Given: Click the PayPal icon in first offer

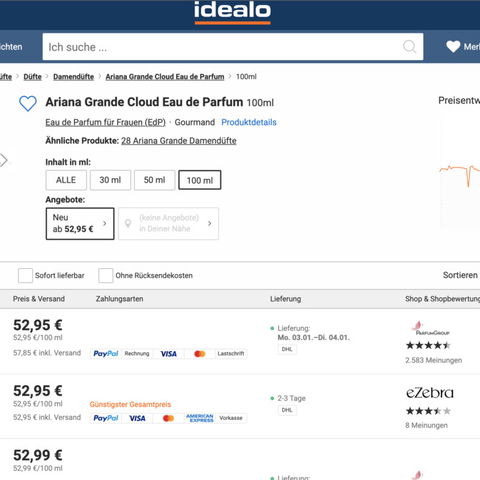Looking at the screenshot, I should [106, 353].
